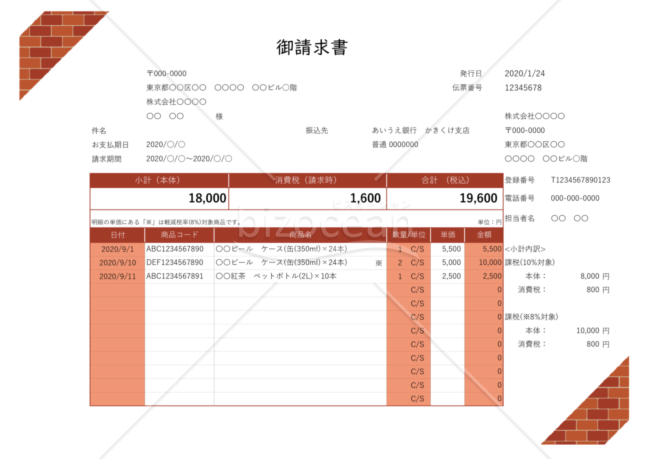Screen dimensions: 650x459
Task: Click the 合計(税込) header cell
Action: [x=445, y=180]
